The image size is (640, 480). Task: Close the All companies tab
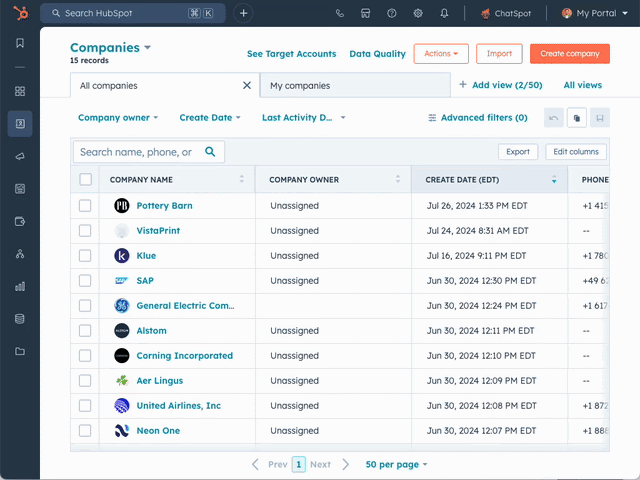point(247,86)
